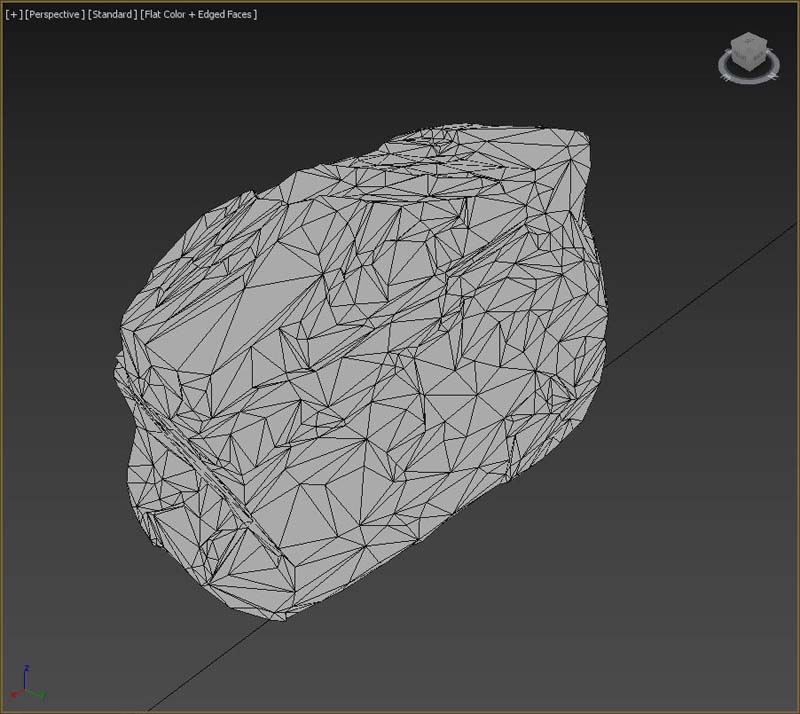This screenshot has width=800, height=714.
Task: Click the ViewCube cube
Action: click(748, 50)
